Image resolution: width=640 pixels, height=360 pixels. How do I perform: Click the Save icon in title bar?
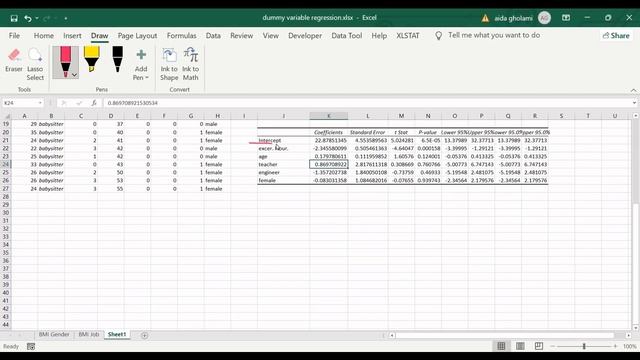point(14,18)
